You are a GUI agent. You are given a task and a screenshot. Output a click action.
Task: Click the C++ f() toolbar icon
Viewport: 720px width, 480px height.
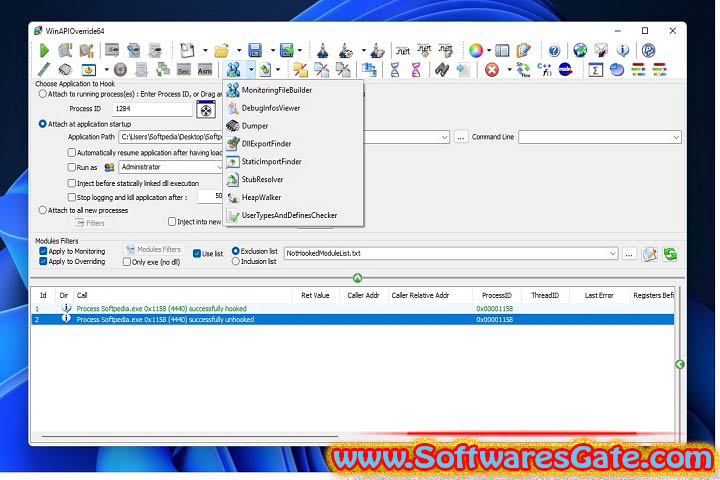click(x=544, y=70)
